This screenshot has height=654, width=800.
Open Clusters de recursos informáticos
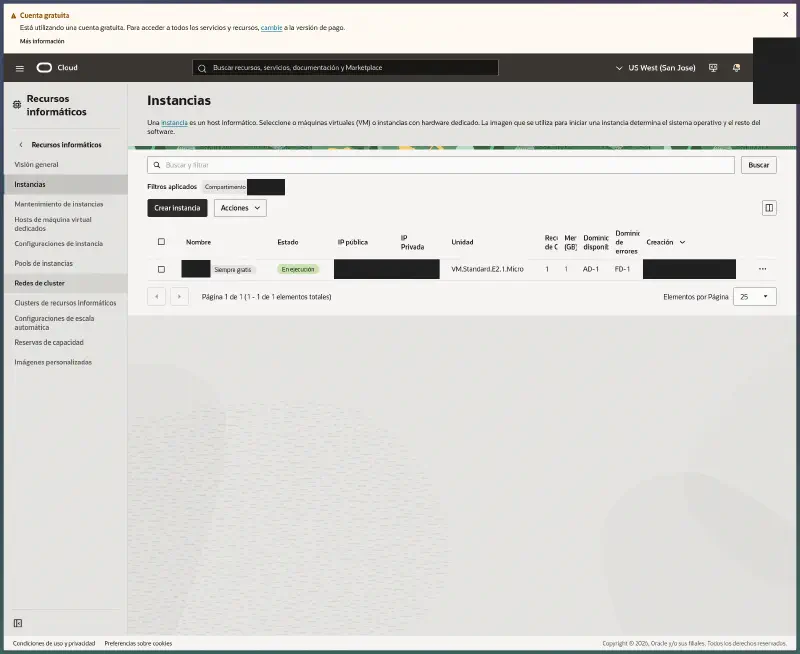pyautogui.click(x=65, y=303)
